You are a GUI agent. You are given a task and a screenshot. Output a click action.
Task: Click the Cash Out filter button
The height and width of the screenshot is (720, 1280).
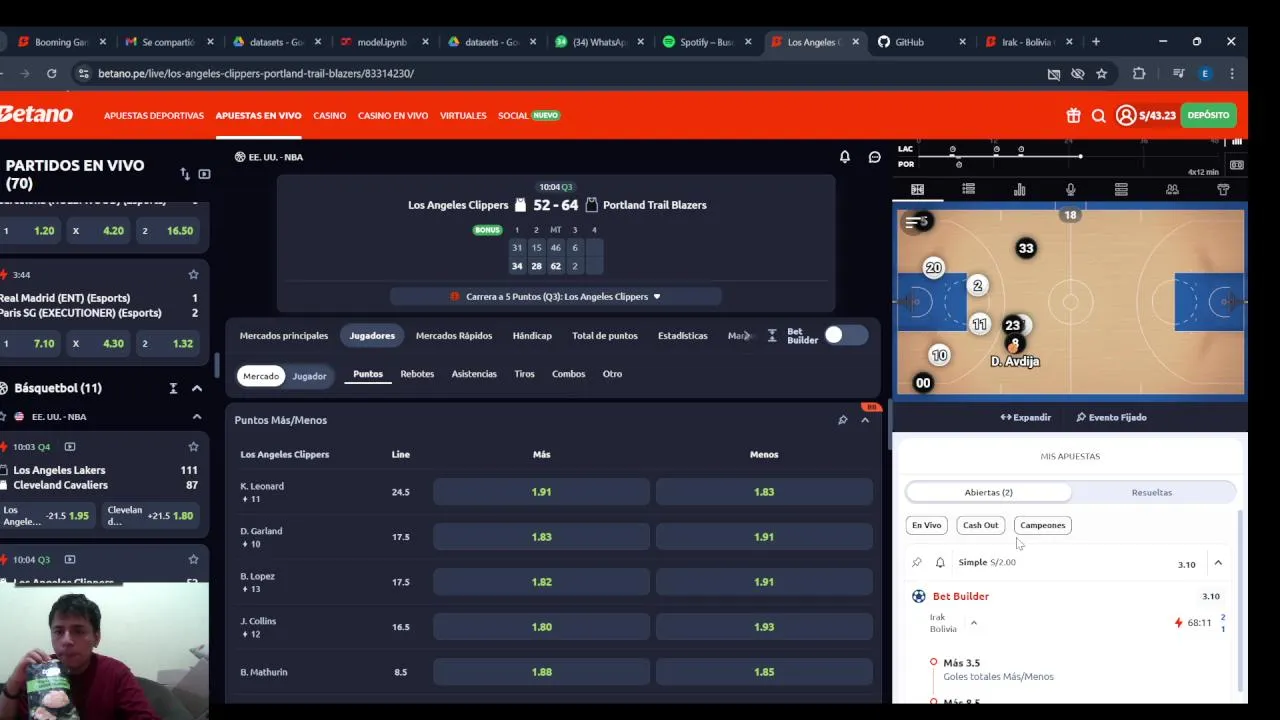[x=980, y=525]
